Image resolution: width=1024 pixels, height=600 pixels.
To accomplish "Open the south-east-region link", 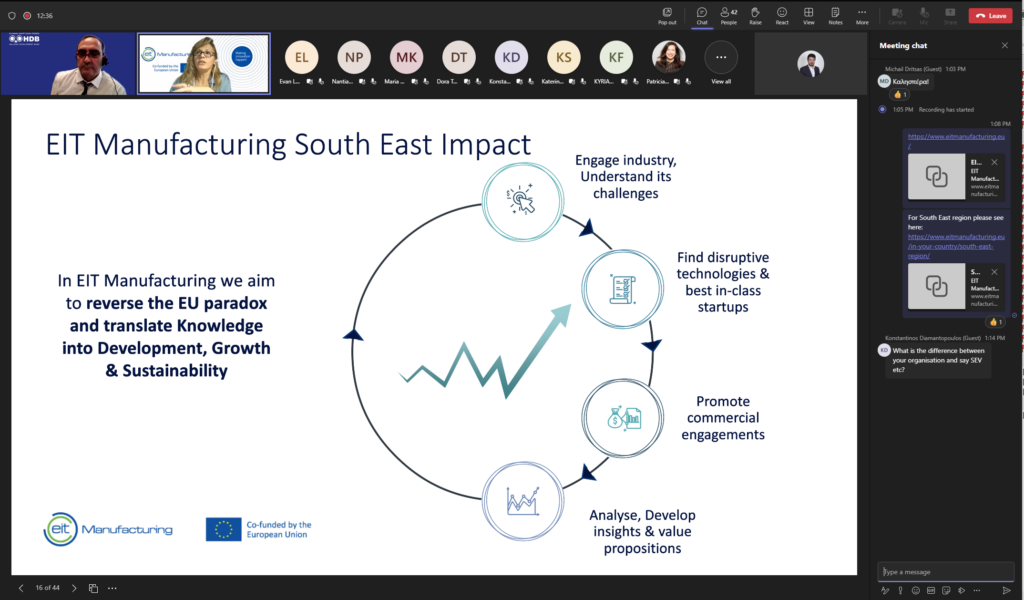I will 956,246.
